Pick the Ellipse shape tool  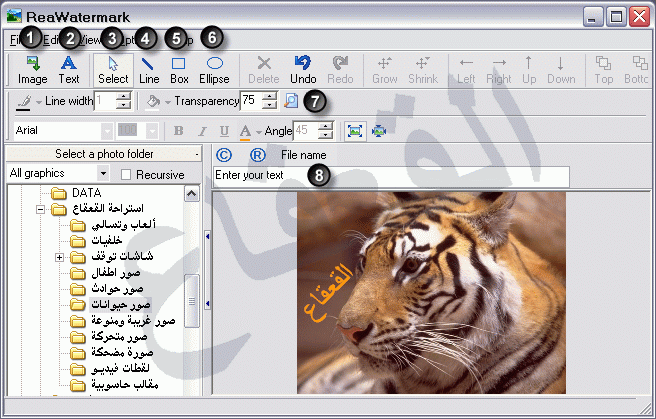tap(214, 70)
